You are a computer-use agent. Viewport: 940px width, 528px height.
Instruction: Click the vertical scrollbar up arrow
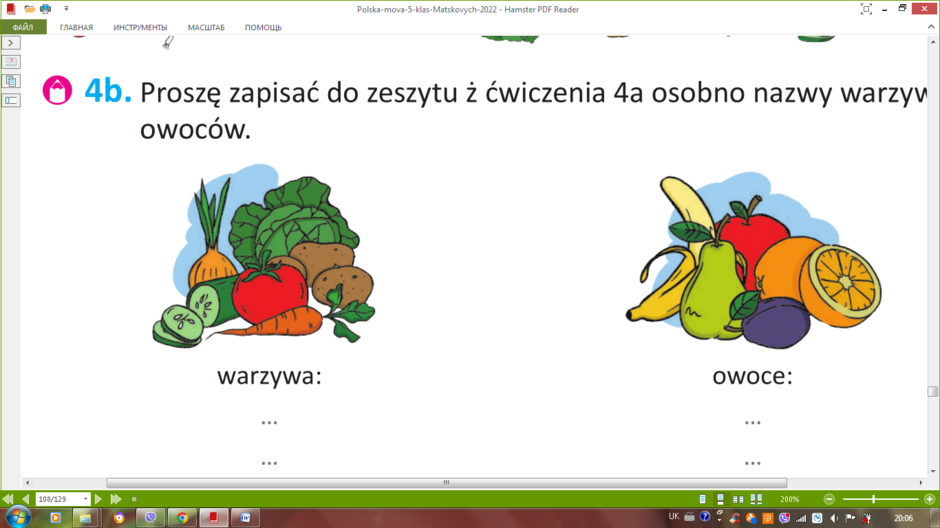932,42
